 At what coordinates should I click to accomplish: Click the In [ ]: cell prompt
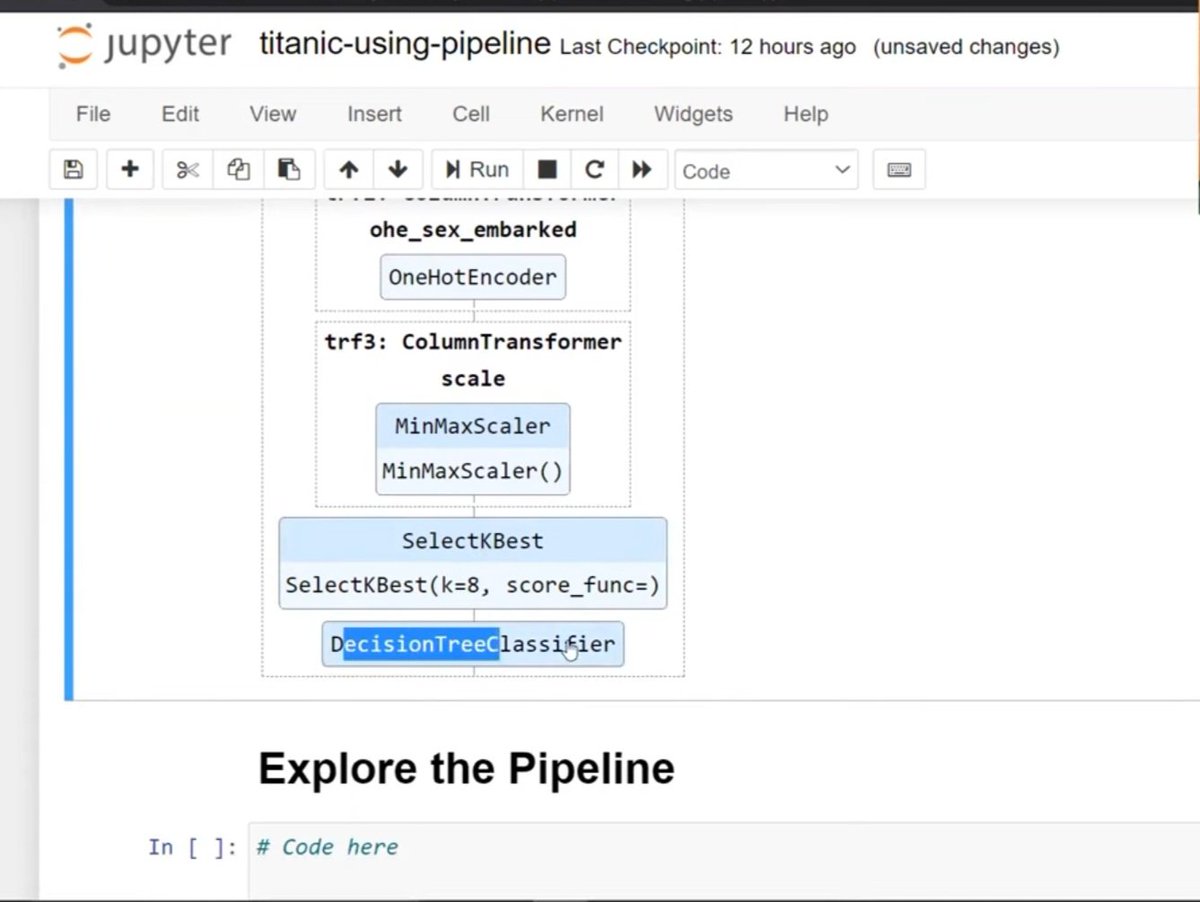coord(192,847)
